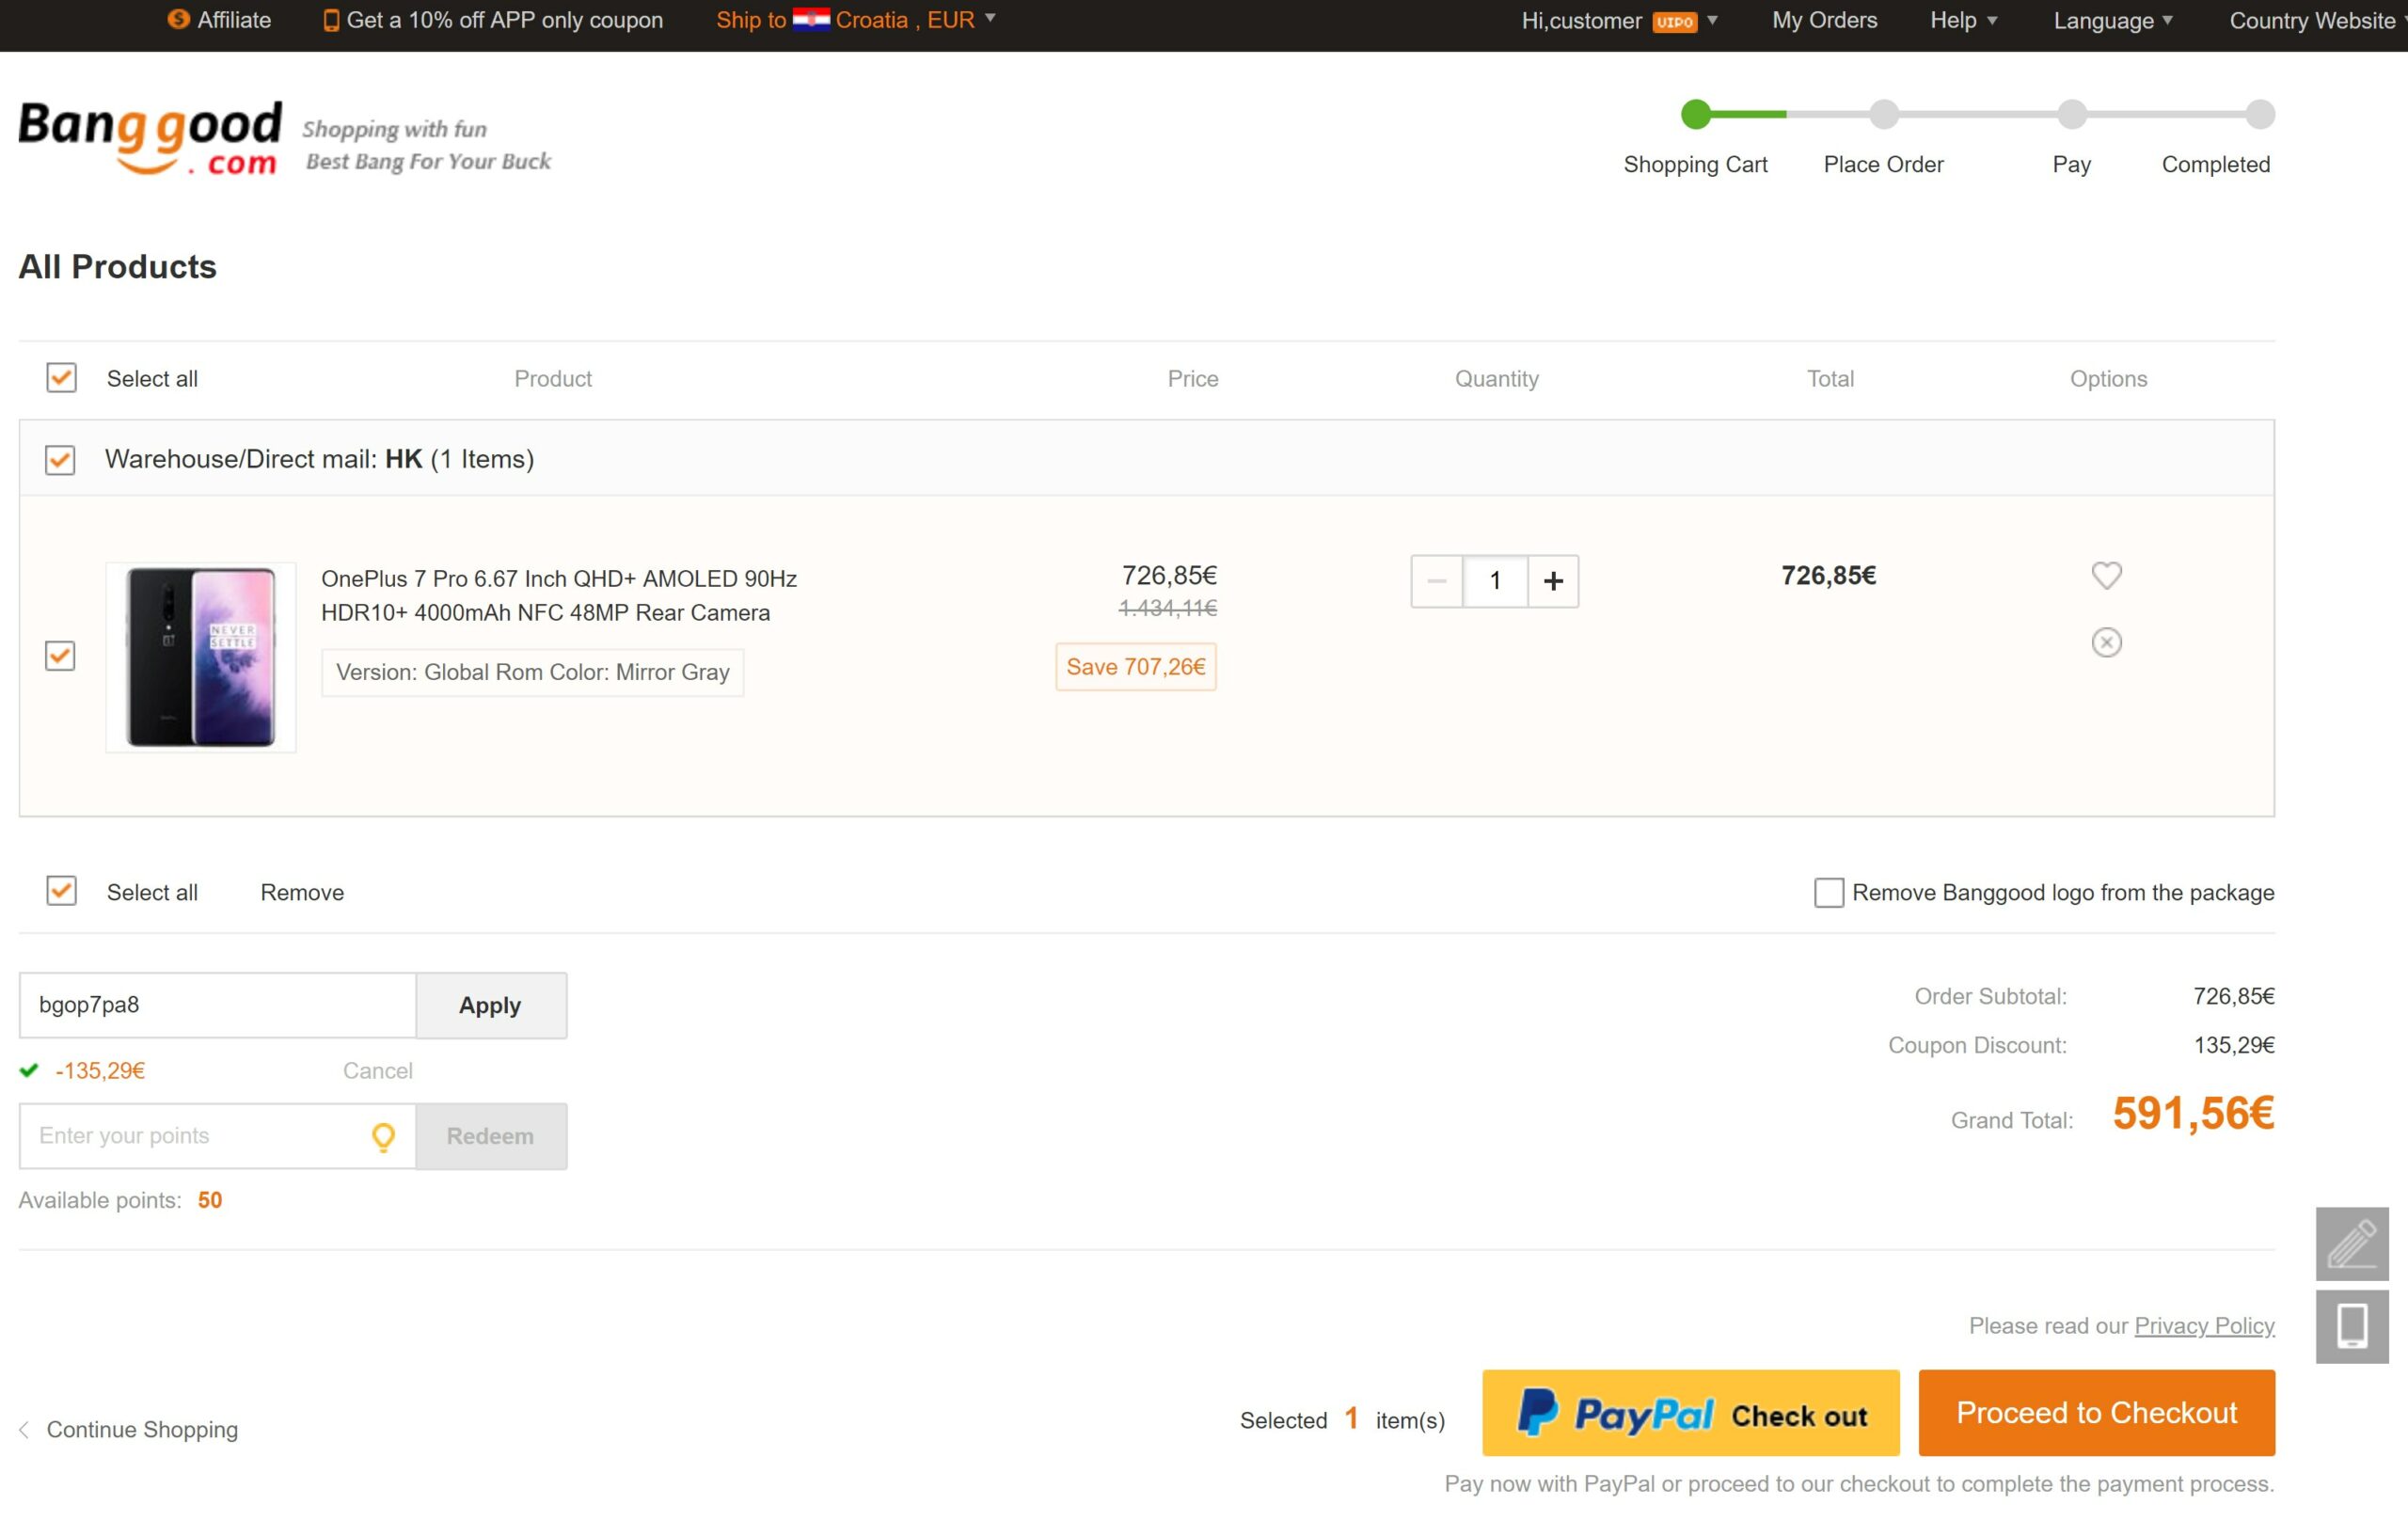The height and width of the screenshot is (1536, 2408).
Task: Click the PayPal Check out button
Action: point(1690,1412)
